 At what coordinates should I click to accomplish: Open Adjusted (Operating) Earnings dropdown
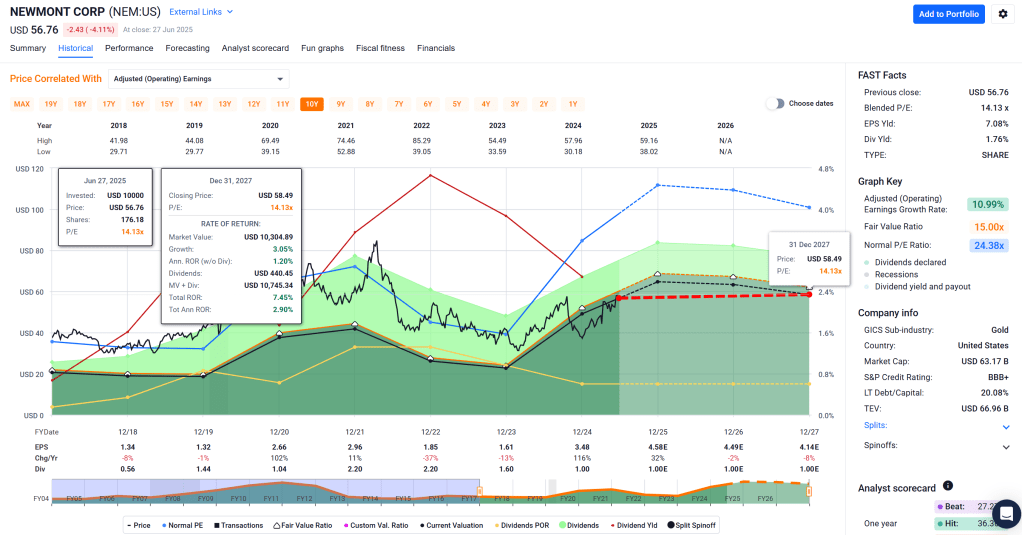click(198, 79)
